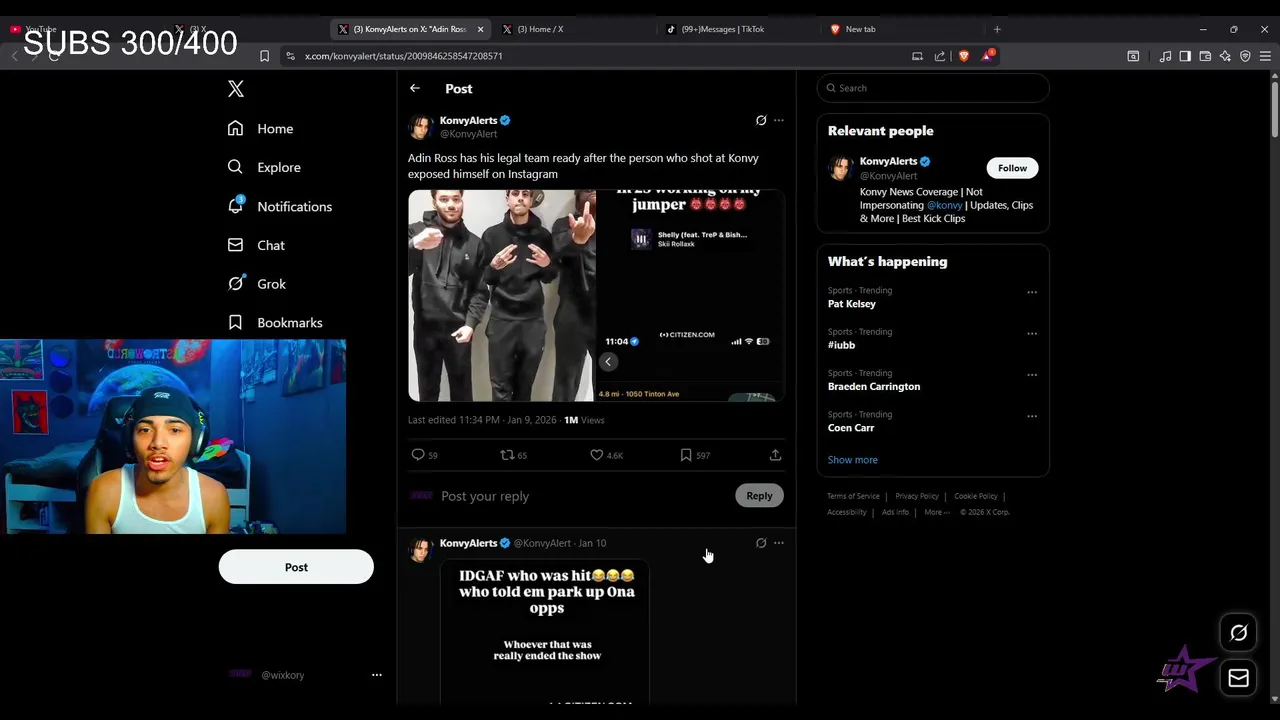Open Terms of Service link

[x=853, y=496]
